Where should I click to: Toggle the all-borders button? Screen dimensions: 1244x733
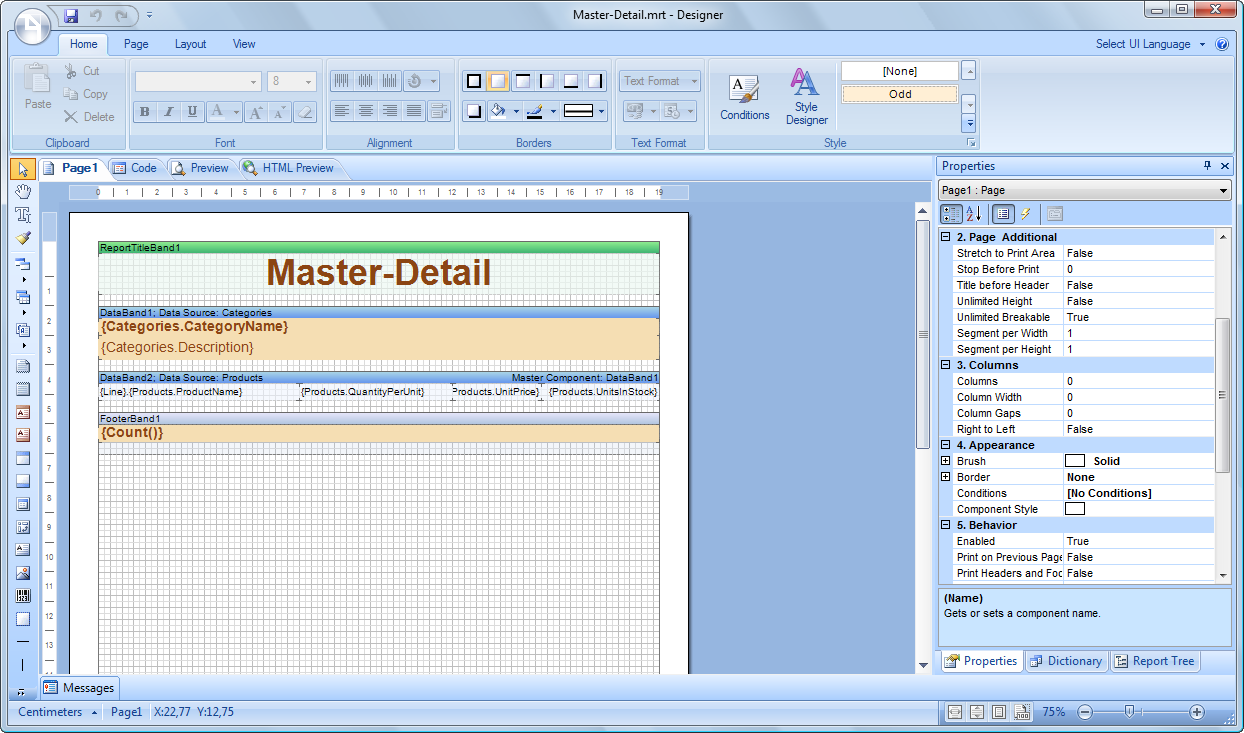click(x=474, y=81)
